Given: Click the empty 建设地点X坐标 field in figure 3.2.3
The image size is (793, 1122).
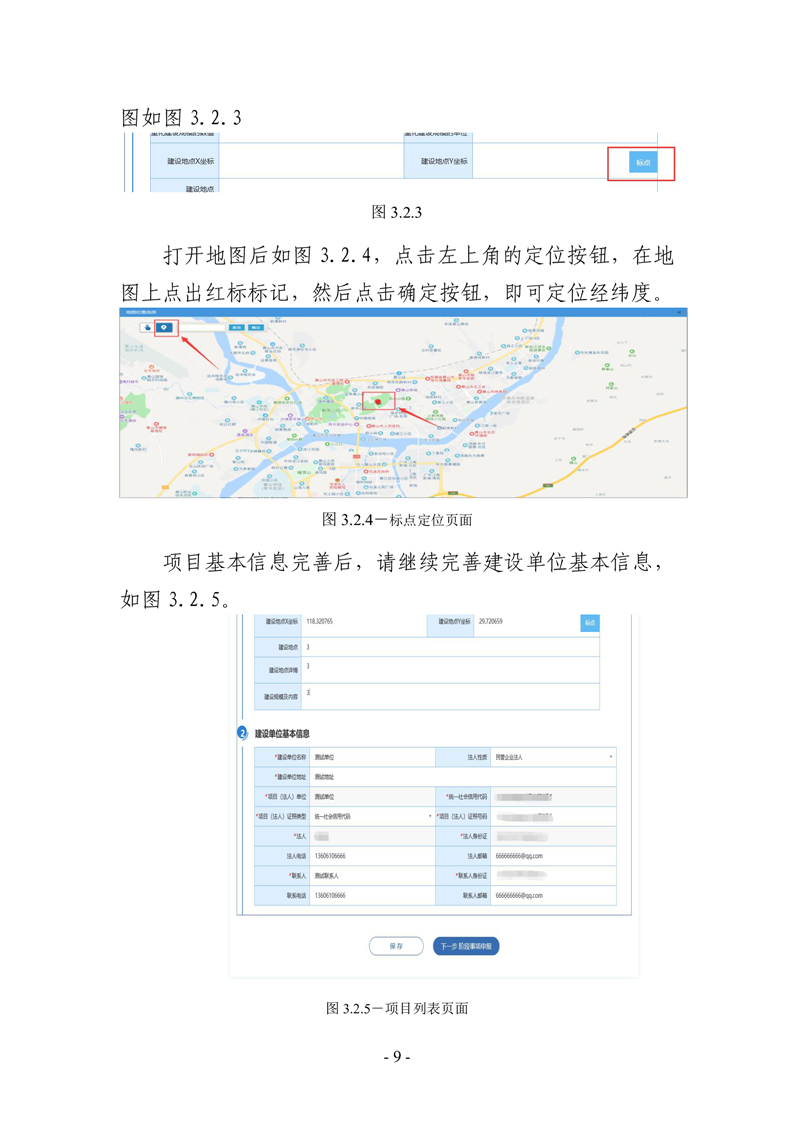Looking at the screenshot, I should (311, 161).
